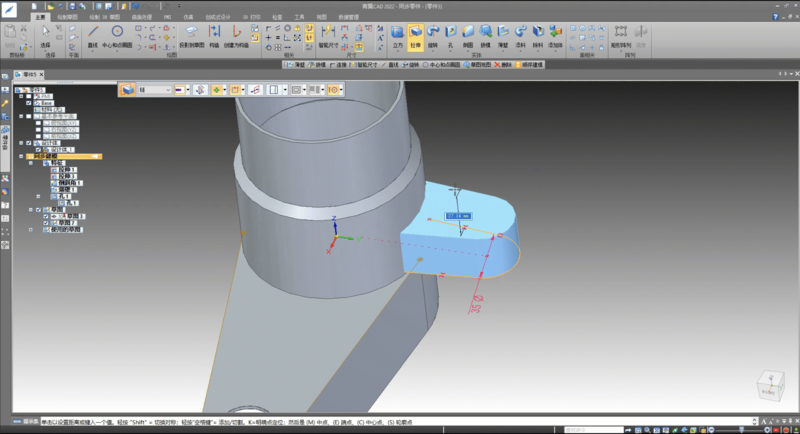800x434 pixels.
Task: Toggle the Base checkbox in the tree
Action: (29, 103)
